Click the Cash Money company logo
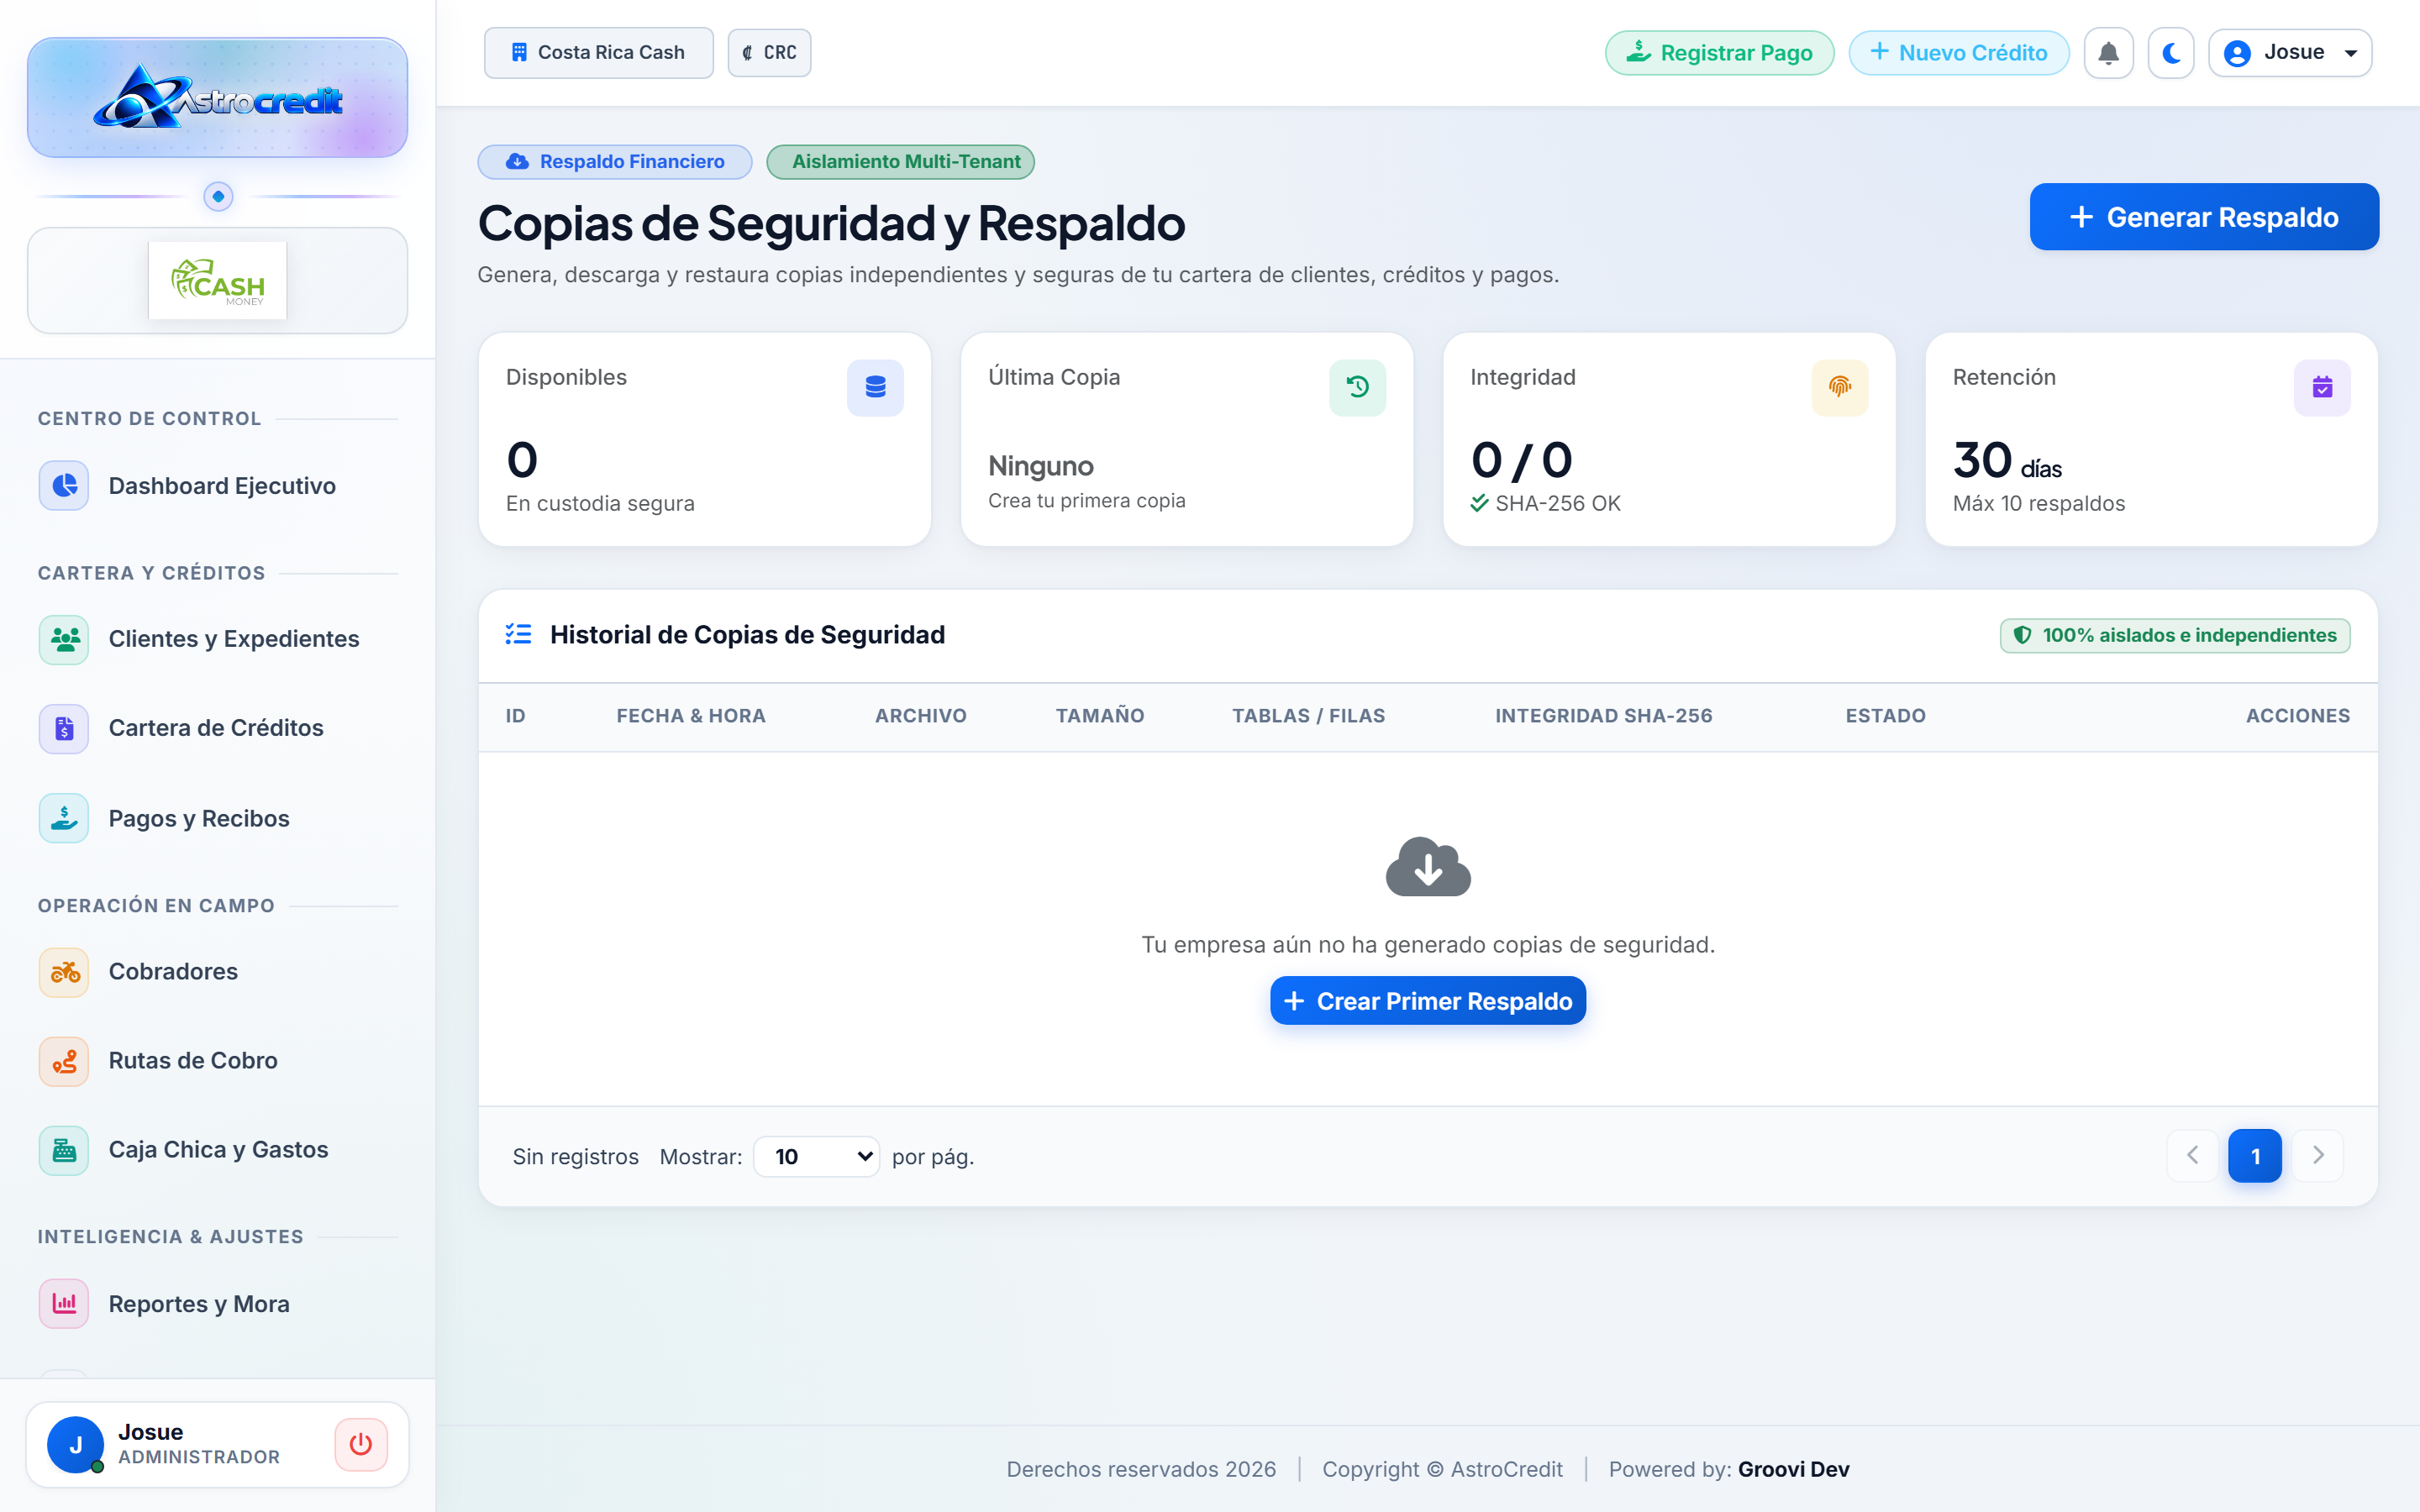The width and height of the screenshot is (2420, 1512). [x=217, y=281]
